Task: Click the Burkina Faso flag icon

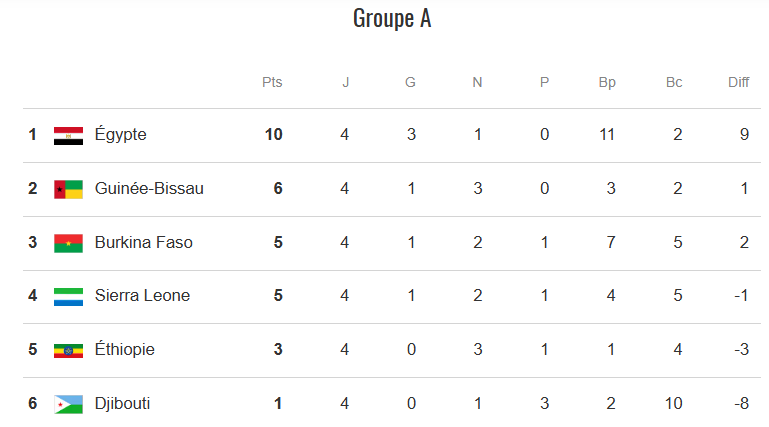Action: coord(68,243)
